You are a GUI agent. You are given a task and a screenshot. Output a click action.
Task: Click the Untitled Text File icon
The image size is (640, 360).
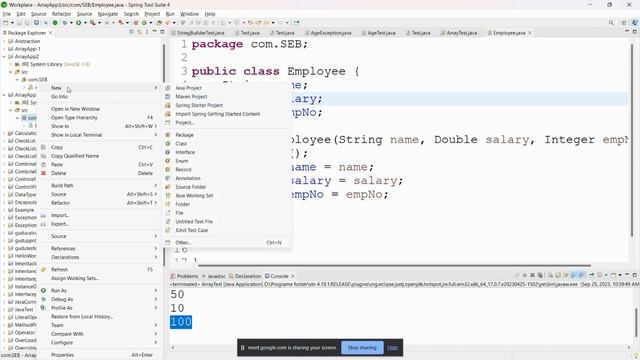[x=168, y=221]
